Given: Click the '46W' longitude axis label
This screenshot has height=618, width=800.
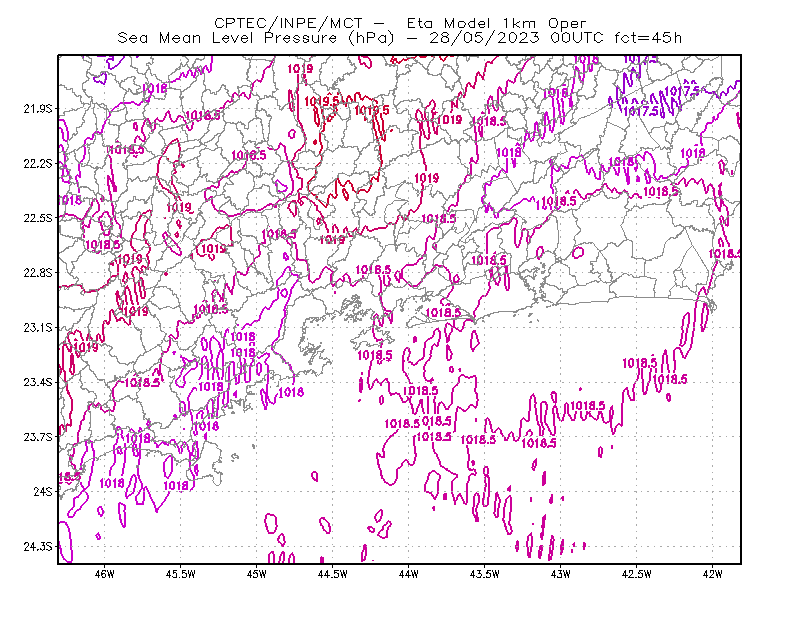Looking at the screenshot, I should coord(105,574).
